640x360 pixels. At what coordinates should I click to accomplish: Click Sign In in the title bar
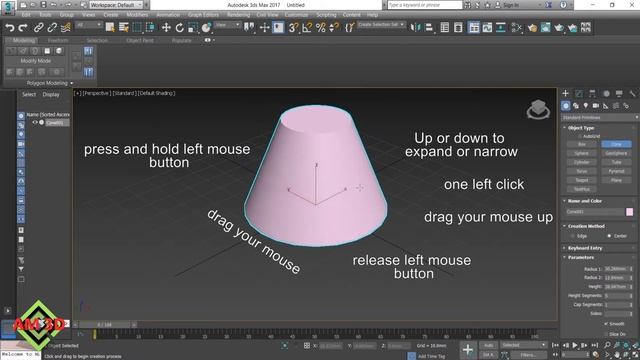tap(510, 5)
